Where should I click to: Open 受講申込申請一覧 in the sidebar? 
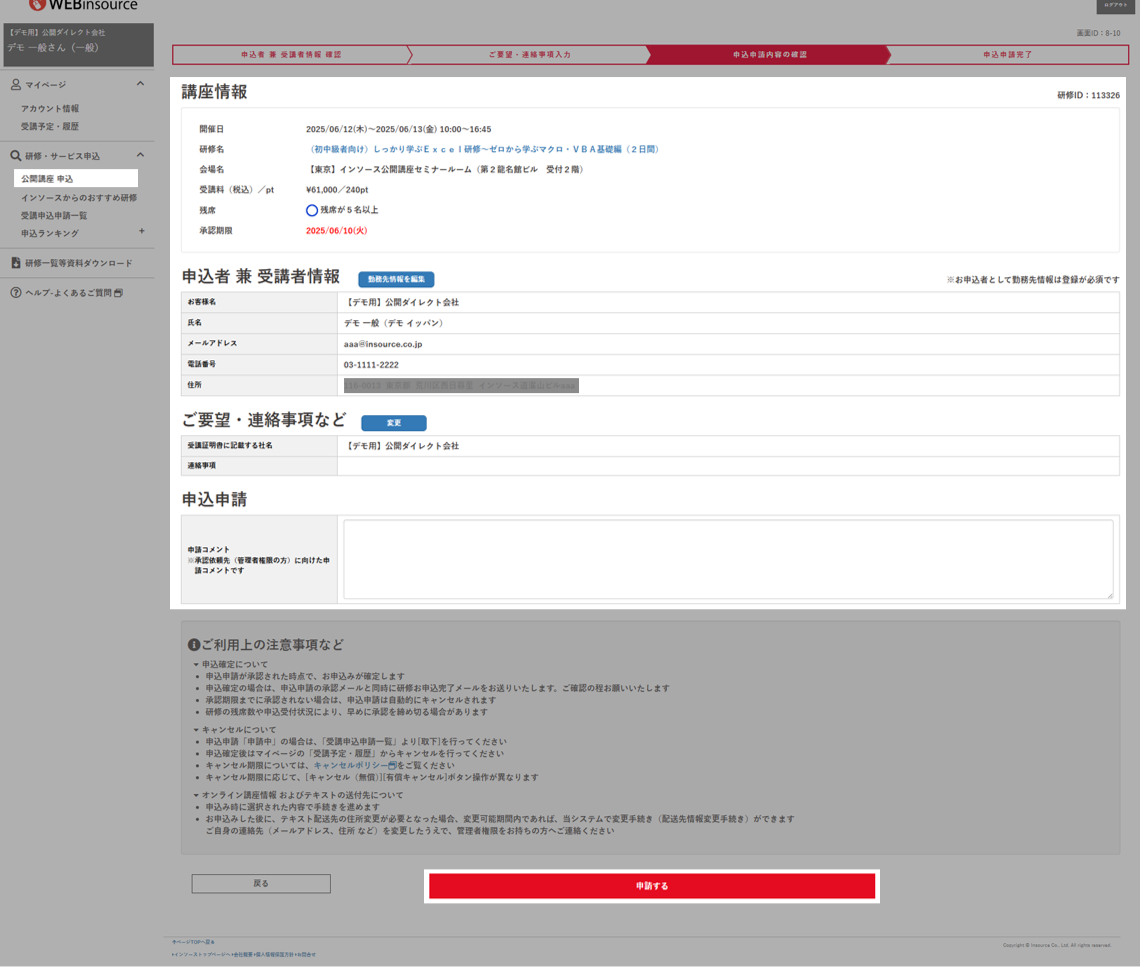[x=54, y=216]
